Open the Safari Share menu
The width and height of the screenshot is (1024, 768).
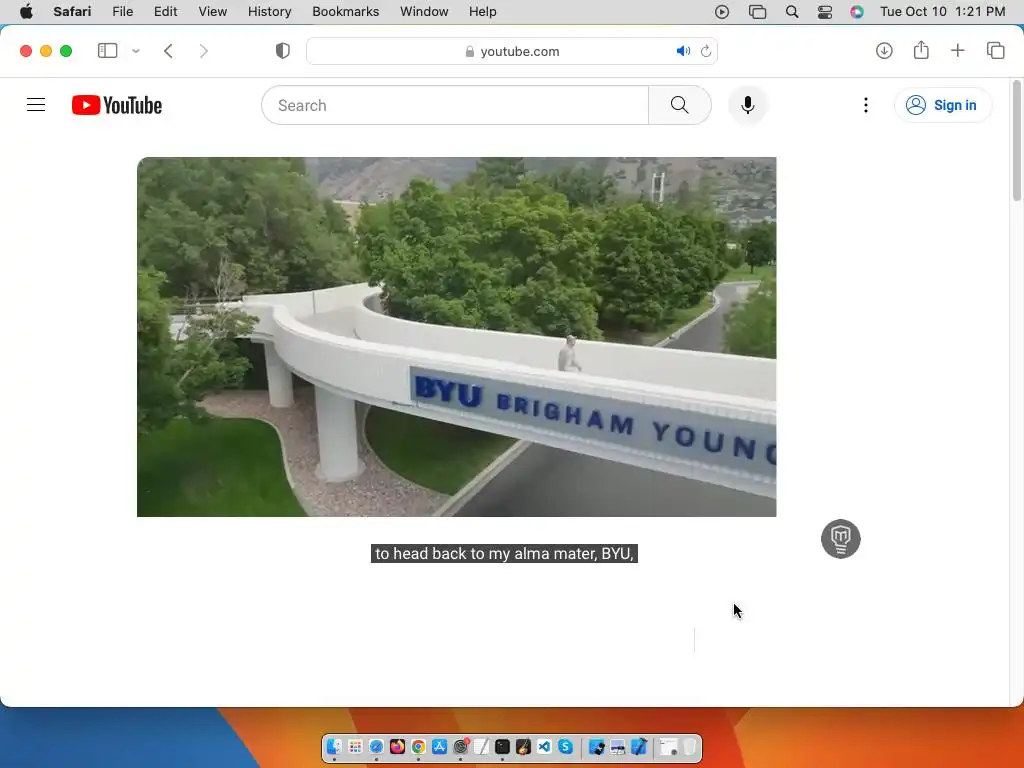tap(921, 50)
